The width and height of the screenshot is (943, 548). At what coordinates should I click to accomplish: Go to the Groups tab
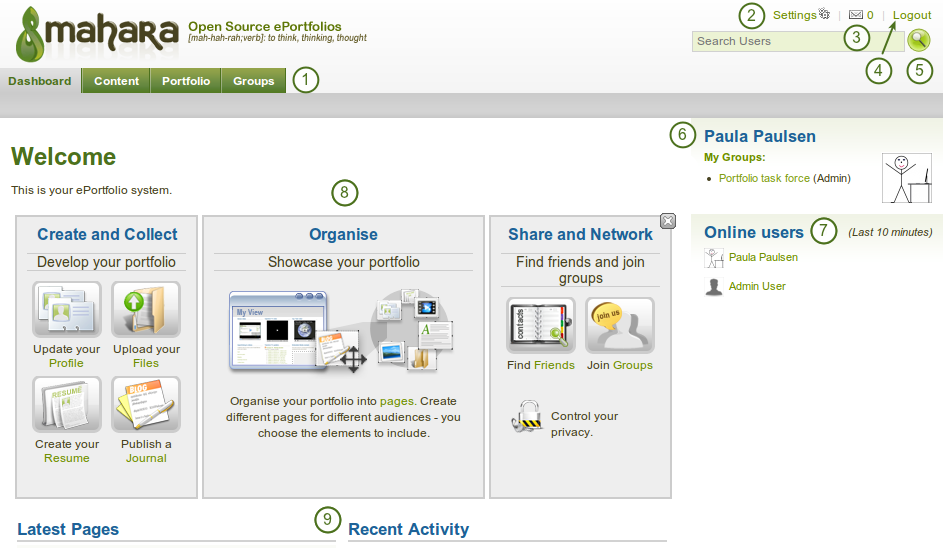253,81
